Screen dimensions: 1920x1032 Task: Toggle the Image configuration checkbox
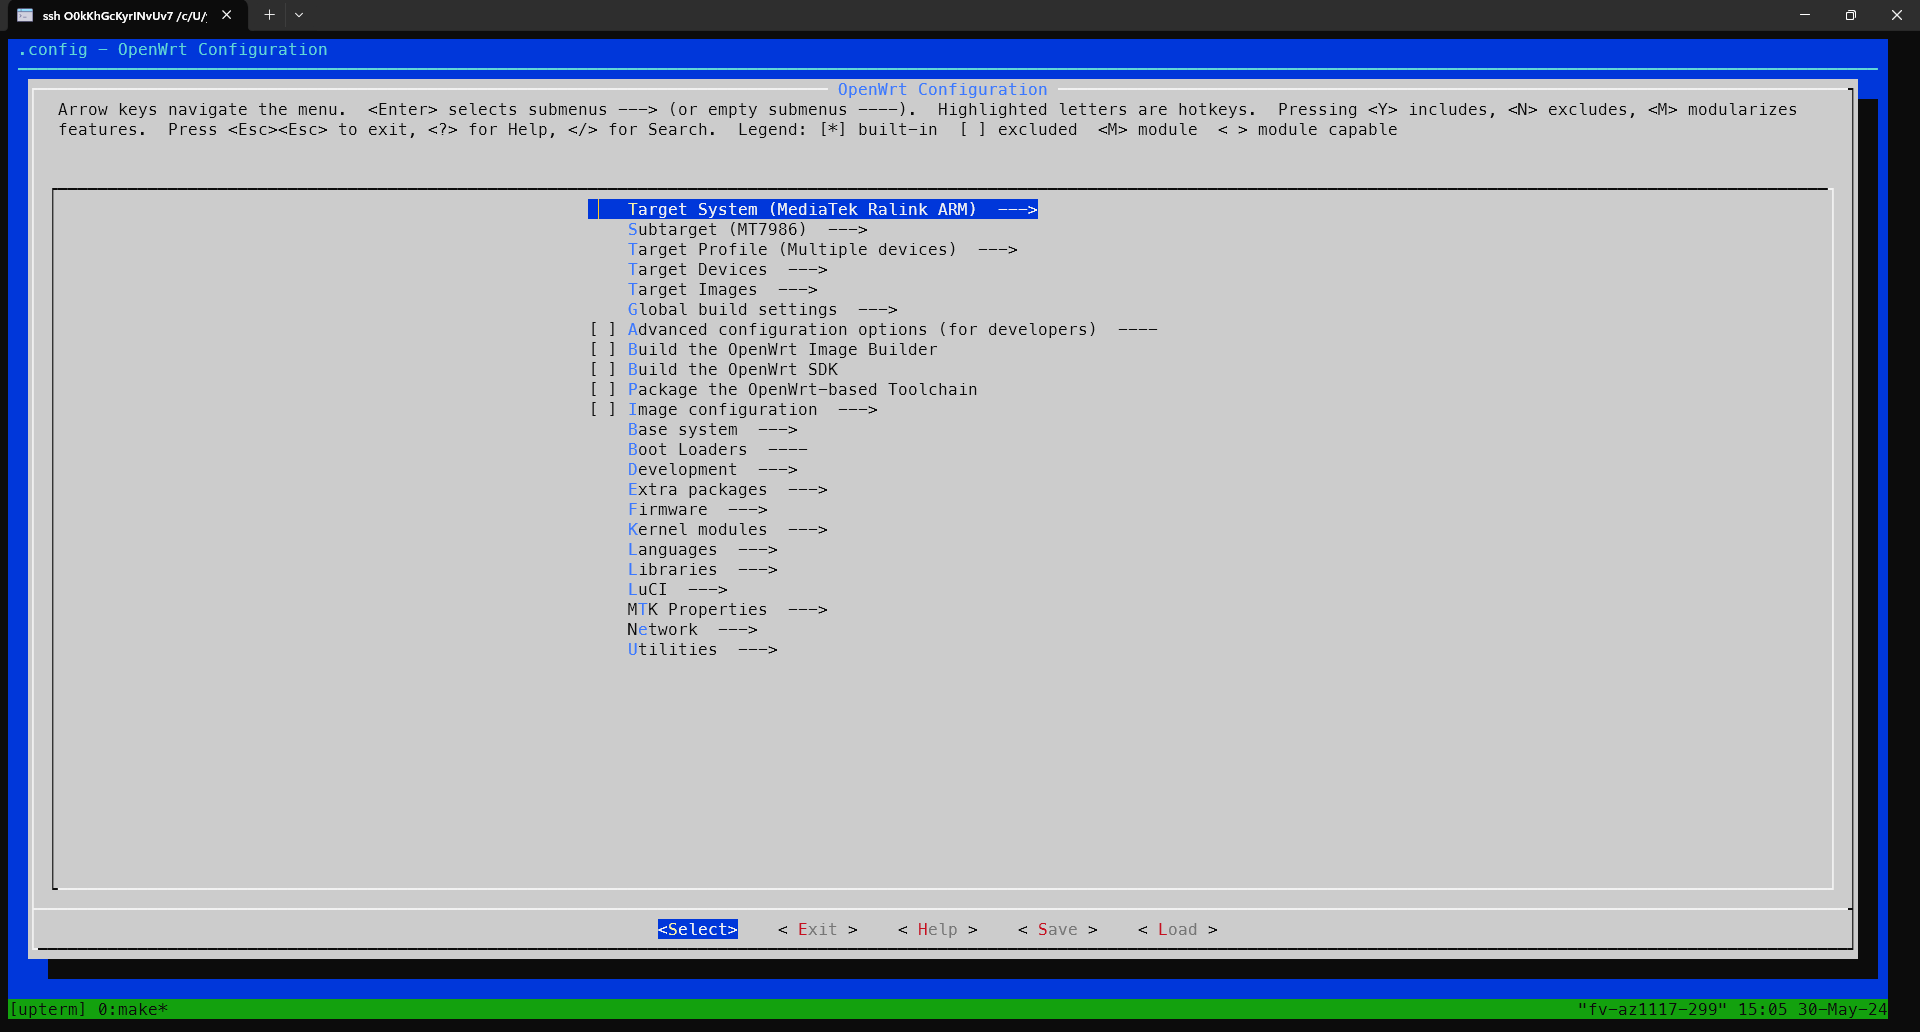(602, 409)
